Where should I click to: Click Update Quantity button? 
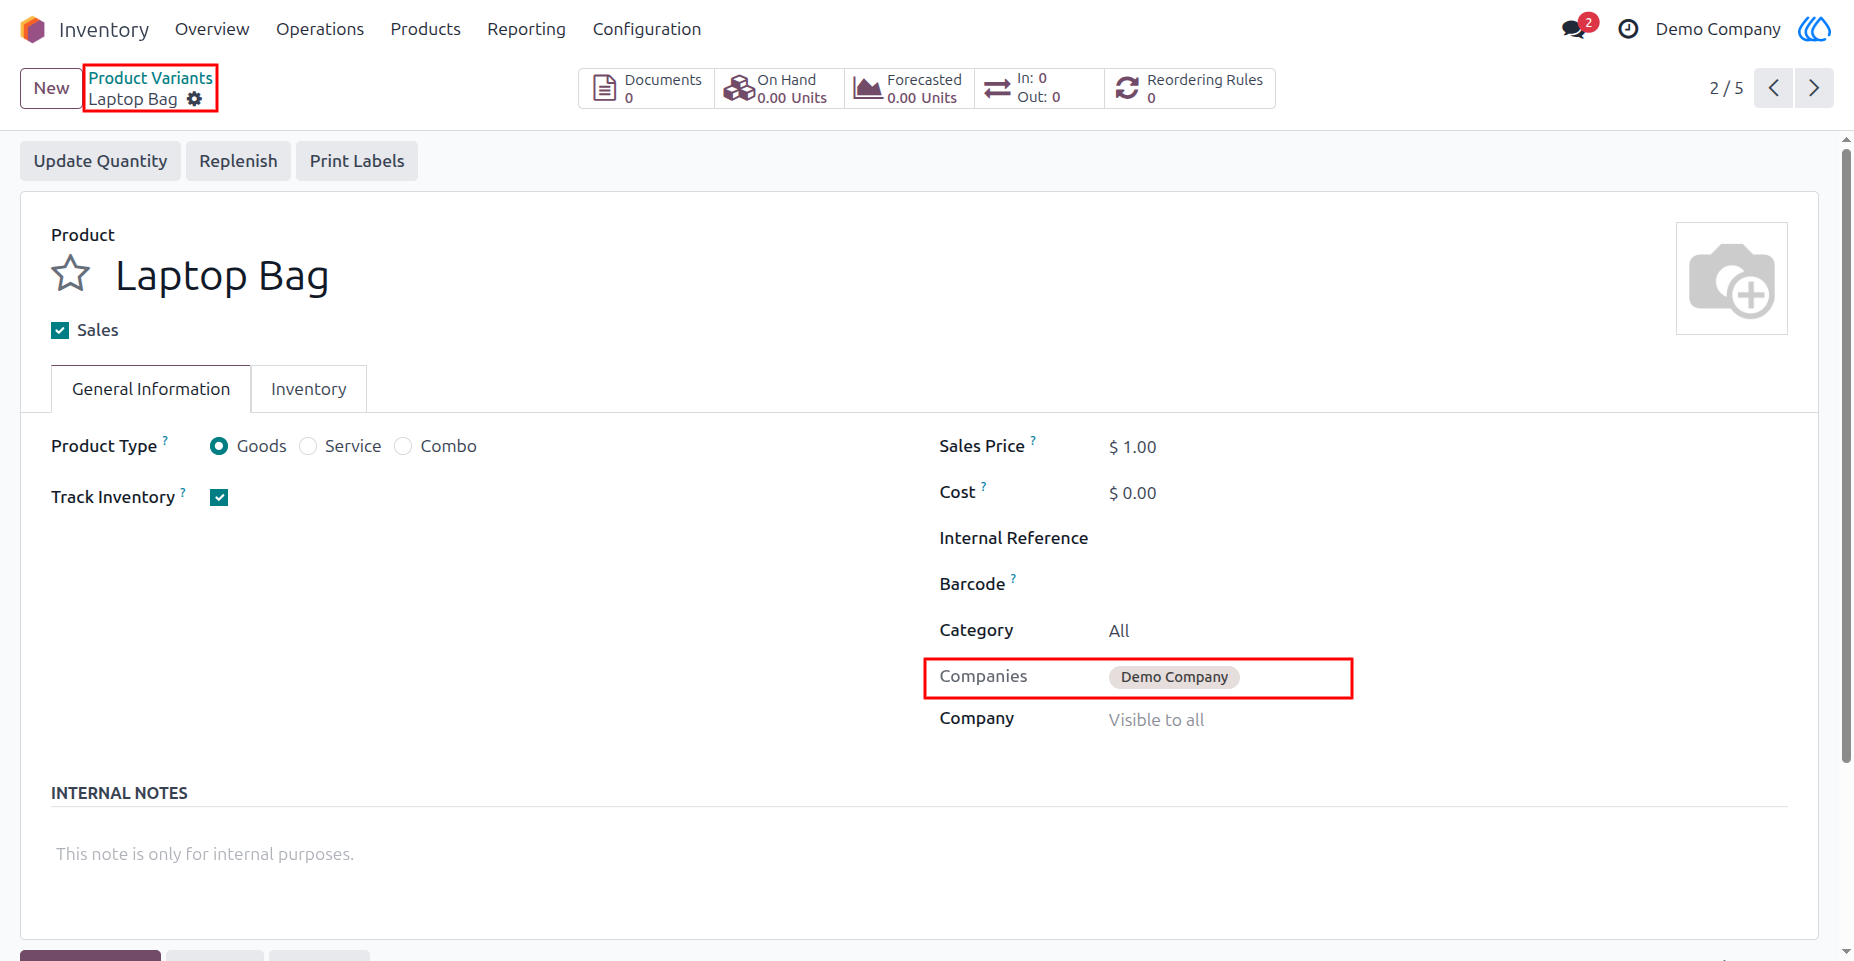tap(100, 161)
